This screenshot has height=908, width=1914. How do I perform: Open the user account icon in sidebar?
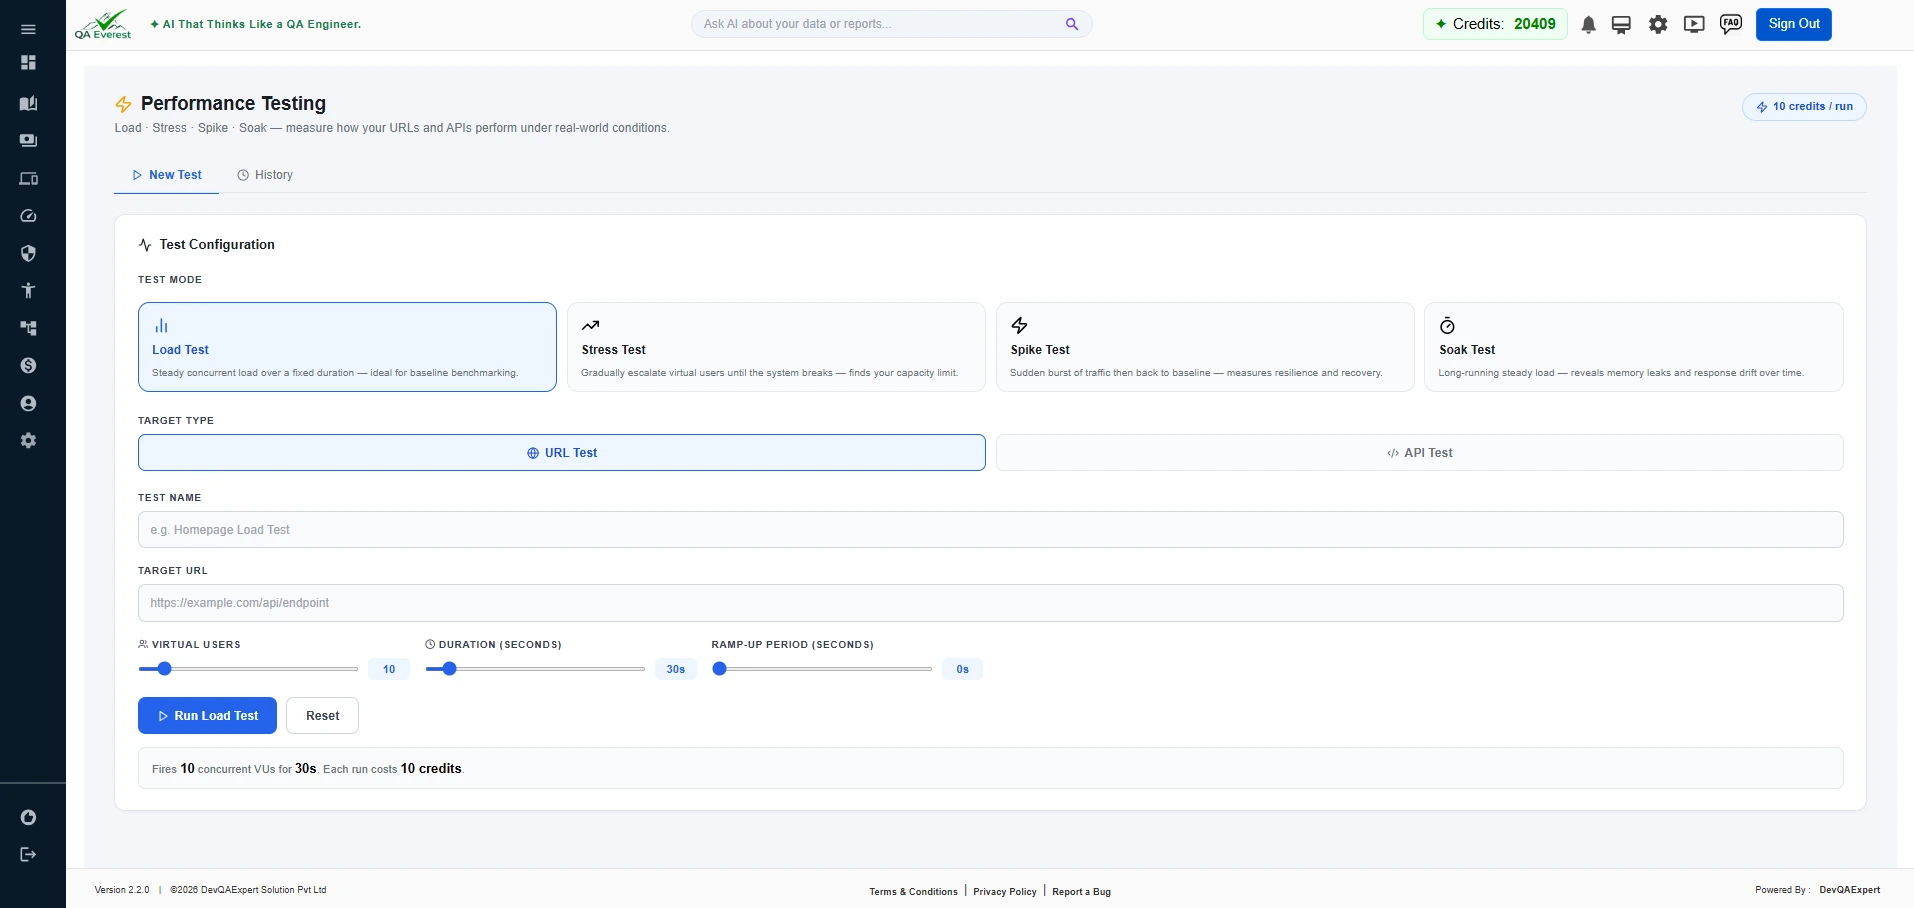click(28, 403)
